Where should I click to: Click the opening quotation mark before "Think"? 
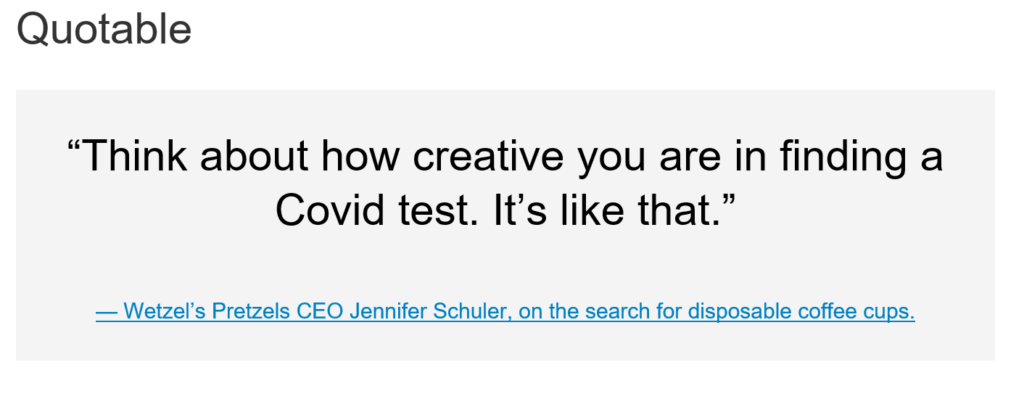(74, 146)
